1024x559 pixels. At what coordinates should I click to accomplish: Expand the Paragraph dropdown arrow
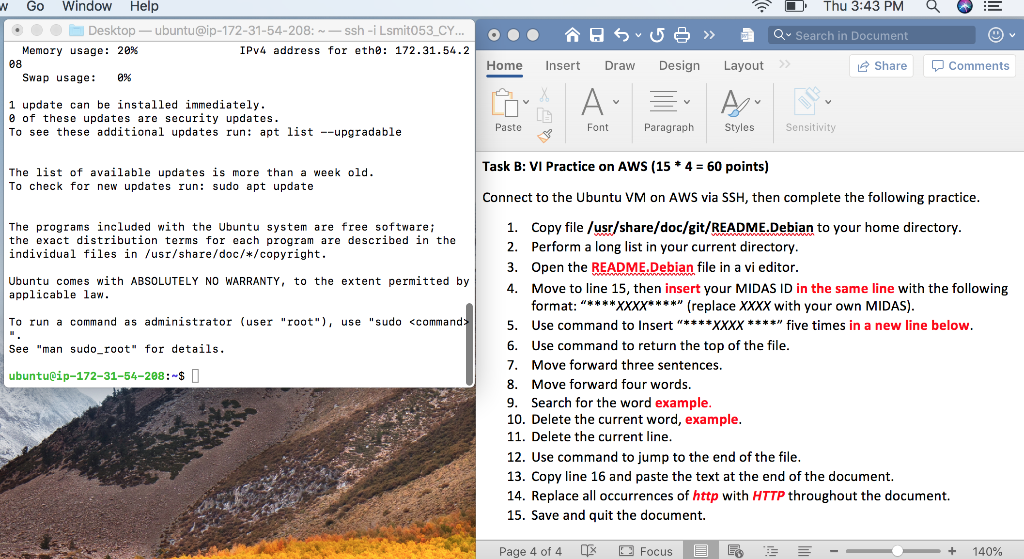(686, 102)
